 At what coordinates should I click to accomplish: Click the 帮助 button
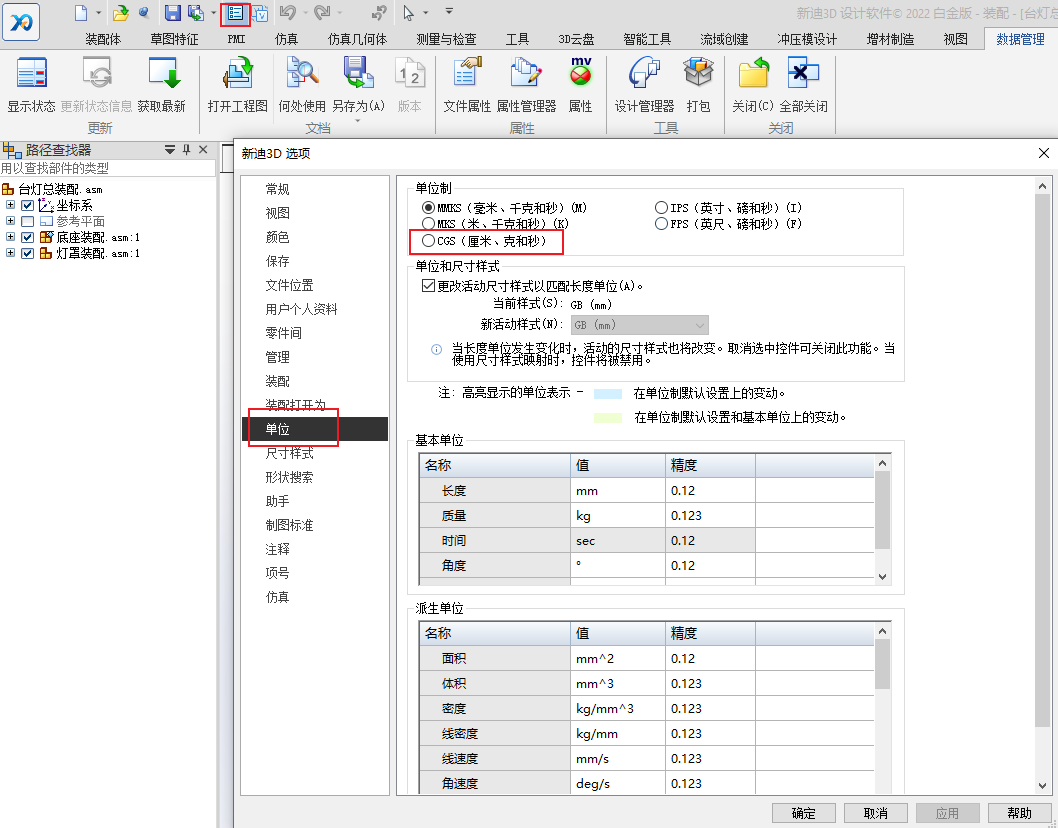pyautogui.click(x=1020, y=813)
